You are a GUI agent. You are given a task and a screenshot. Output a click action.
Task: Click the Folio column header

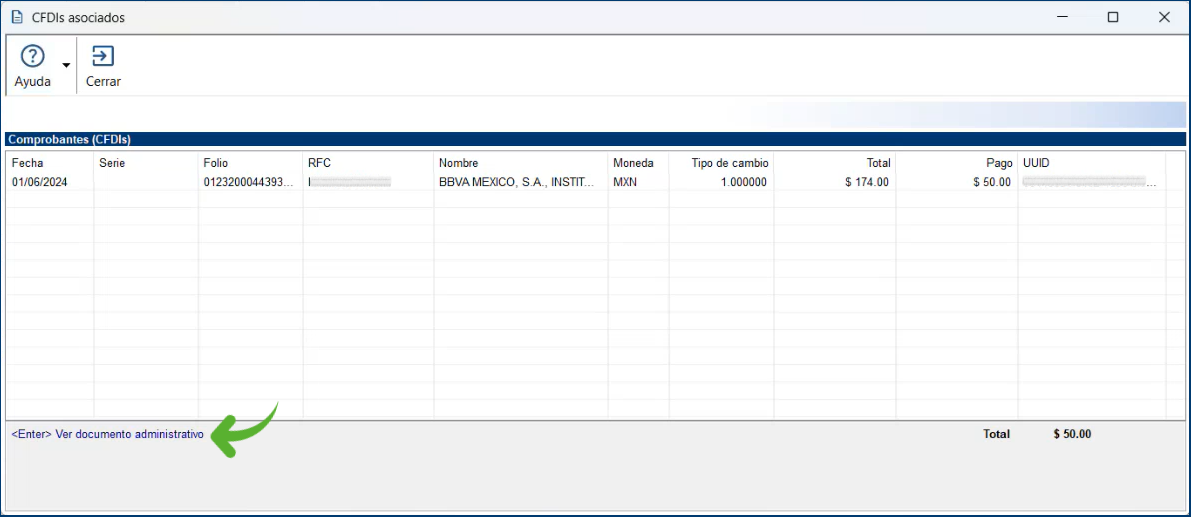click(216, 163)
